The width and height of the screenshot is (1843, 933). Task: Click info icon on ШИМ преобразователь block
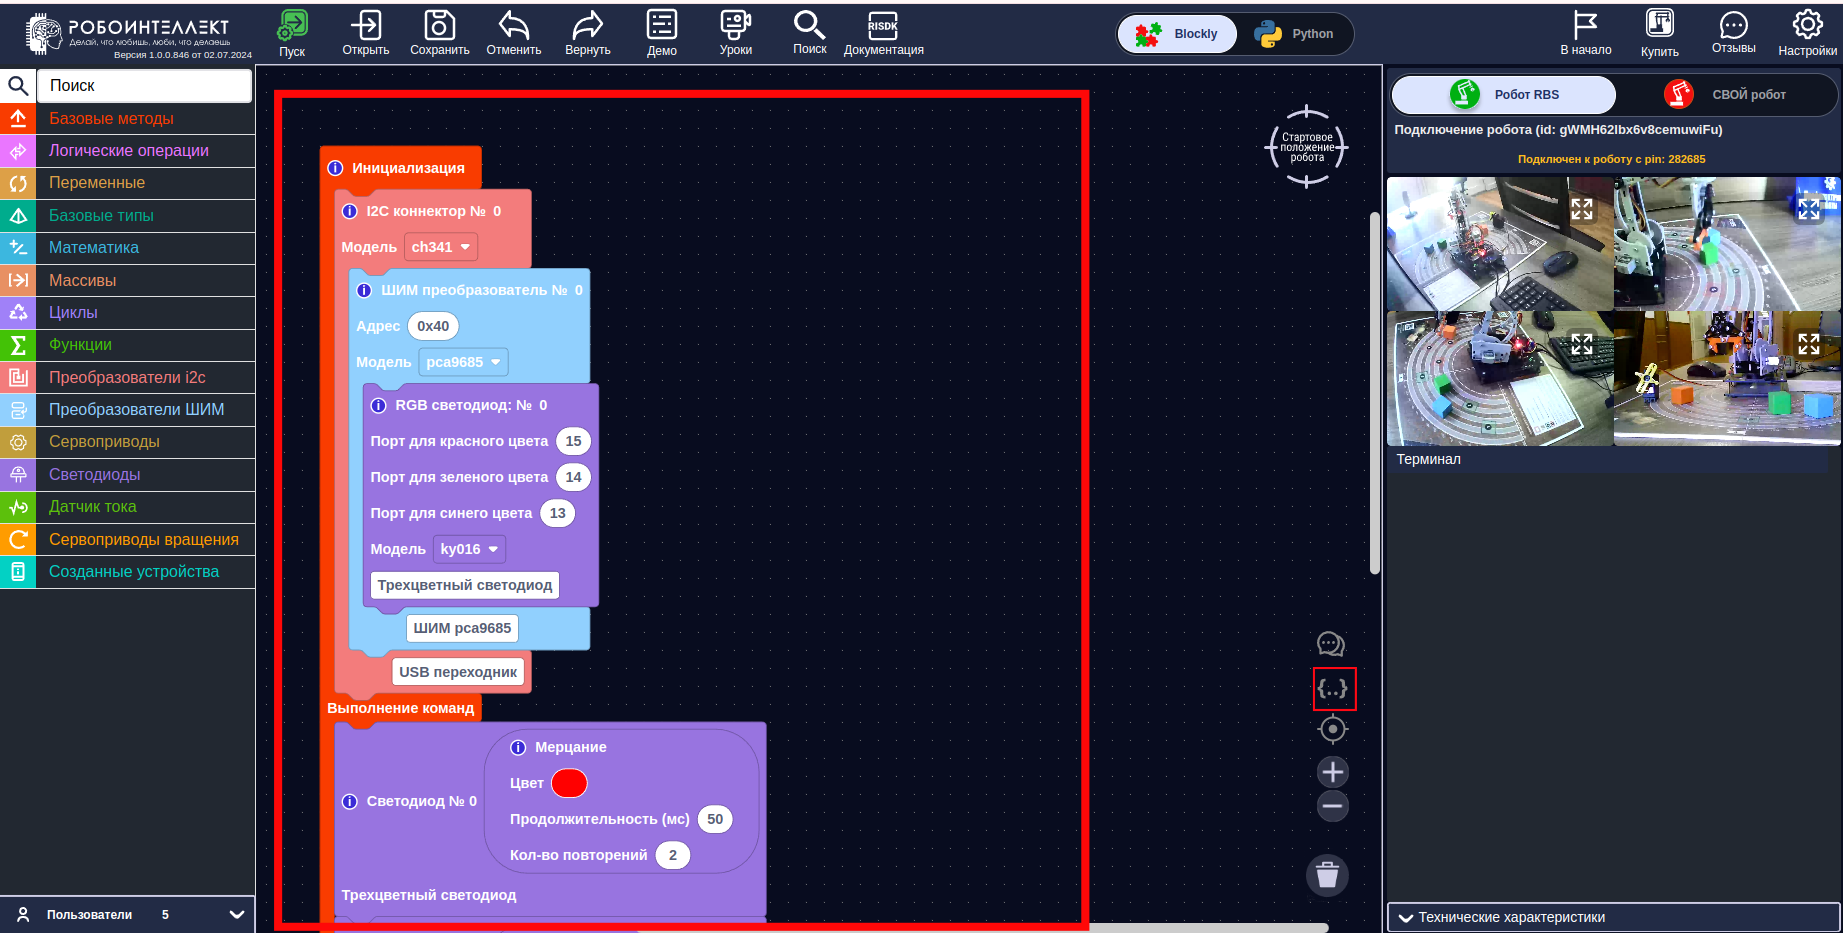(364, 290)
